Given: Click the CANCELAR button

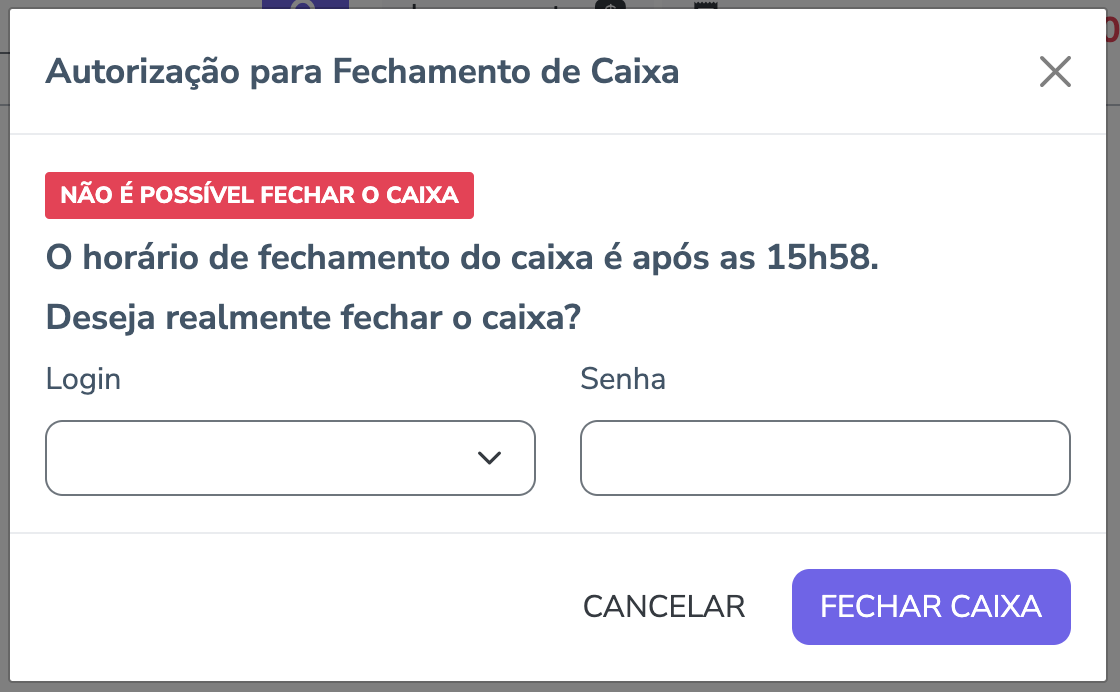Looking at the screenshot, I should [664, 607].
